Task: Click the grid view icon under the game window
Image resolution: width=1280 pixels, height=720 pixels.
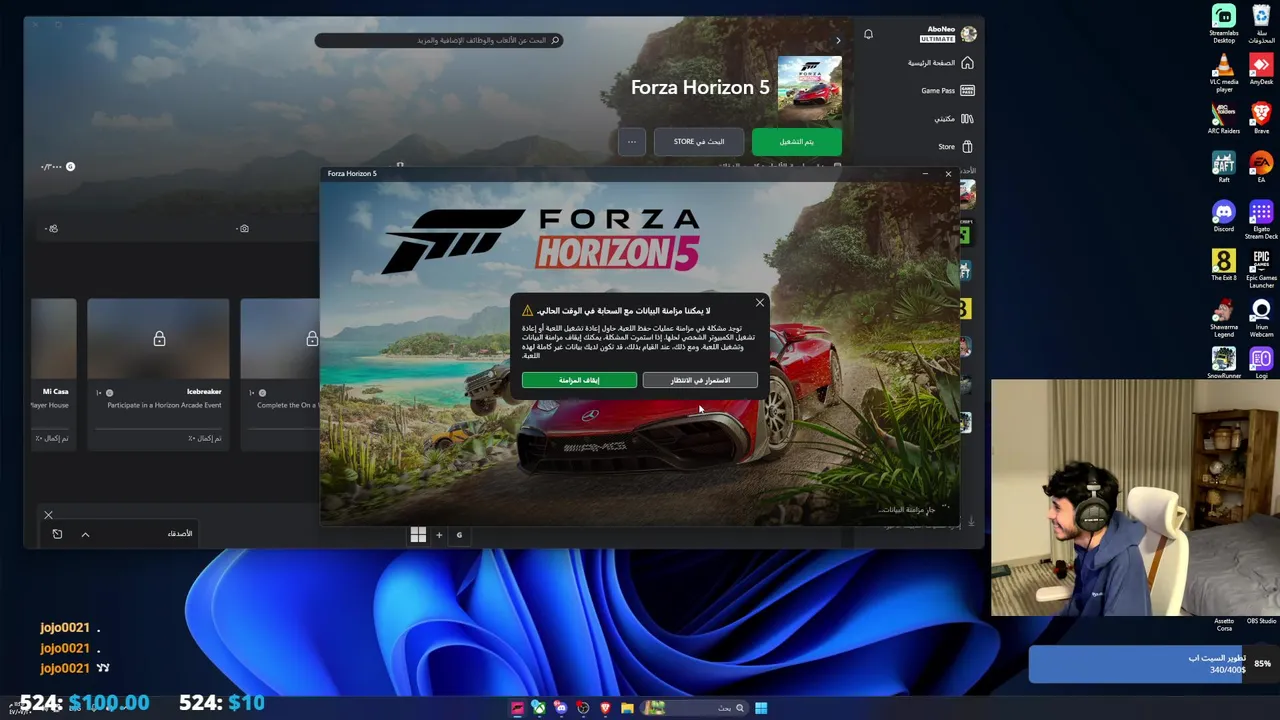Action: click(x=418, y=535)
